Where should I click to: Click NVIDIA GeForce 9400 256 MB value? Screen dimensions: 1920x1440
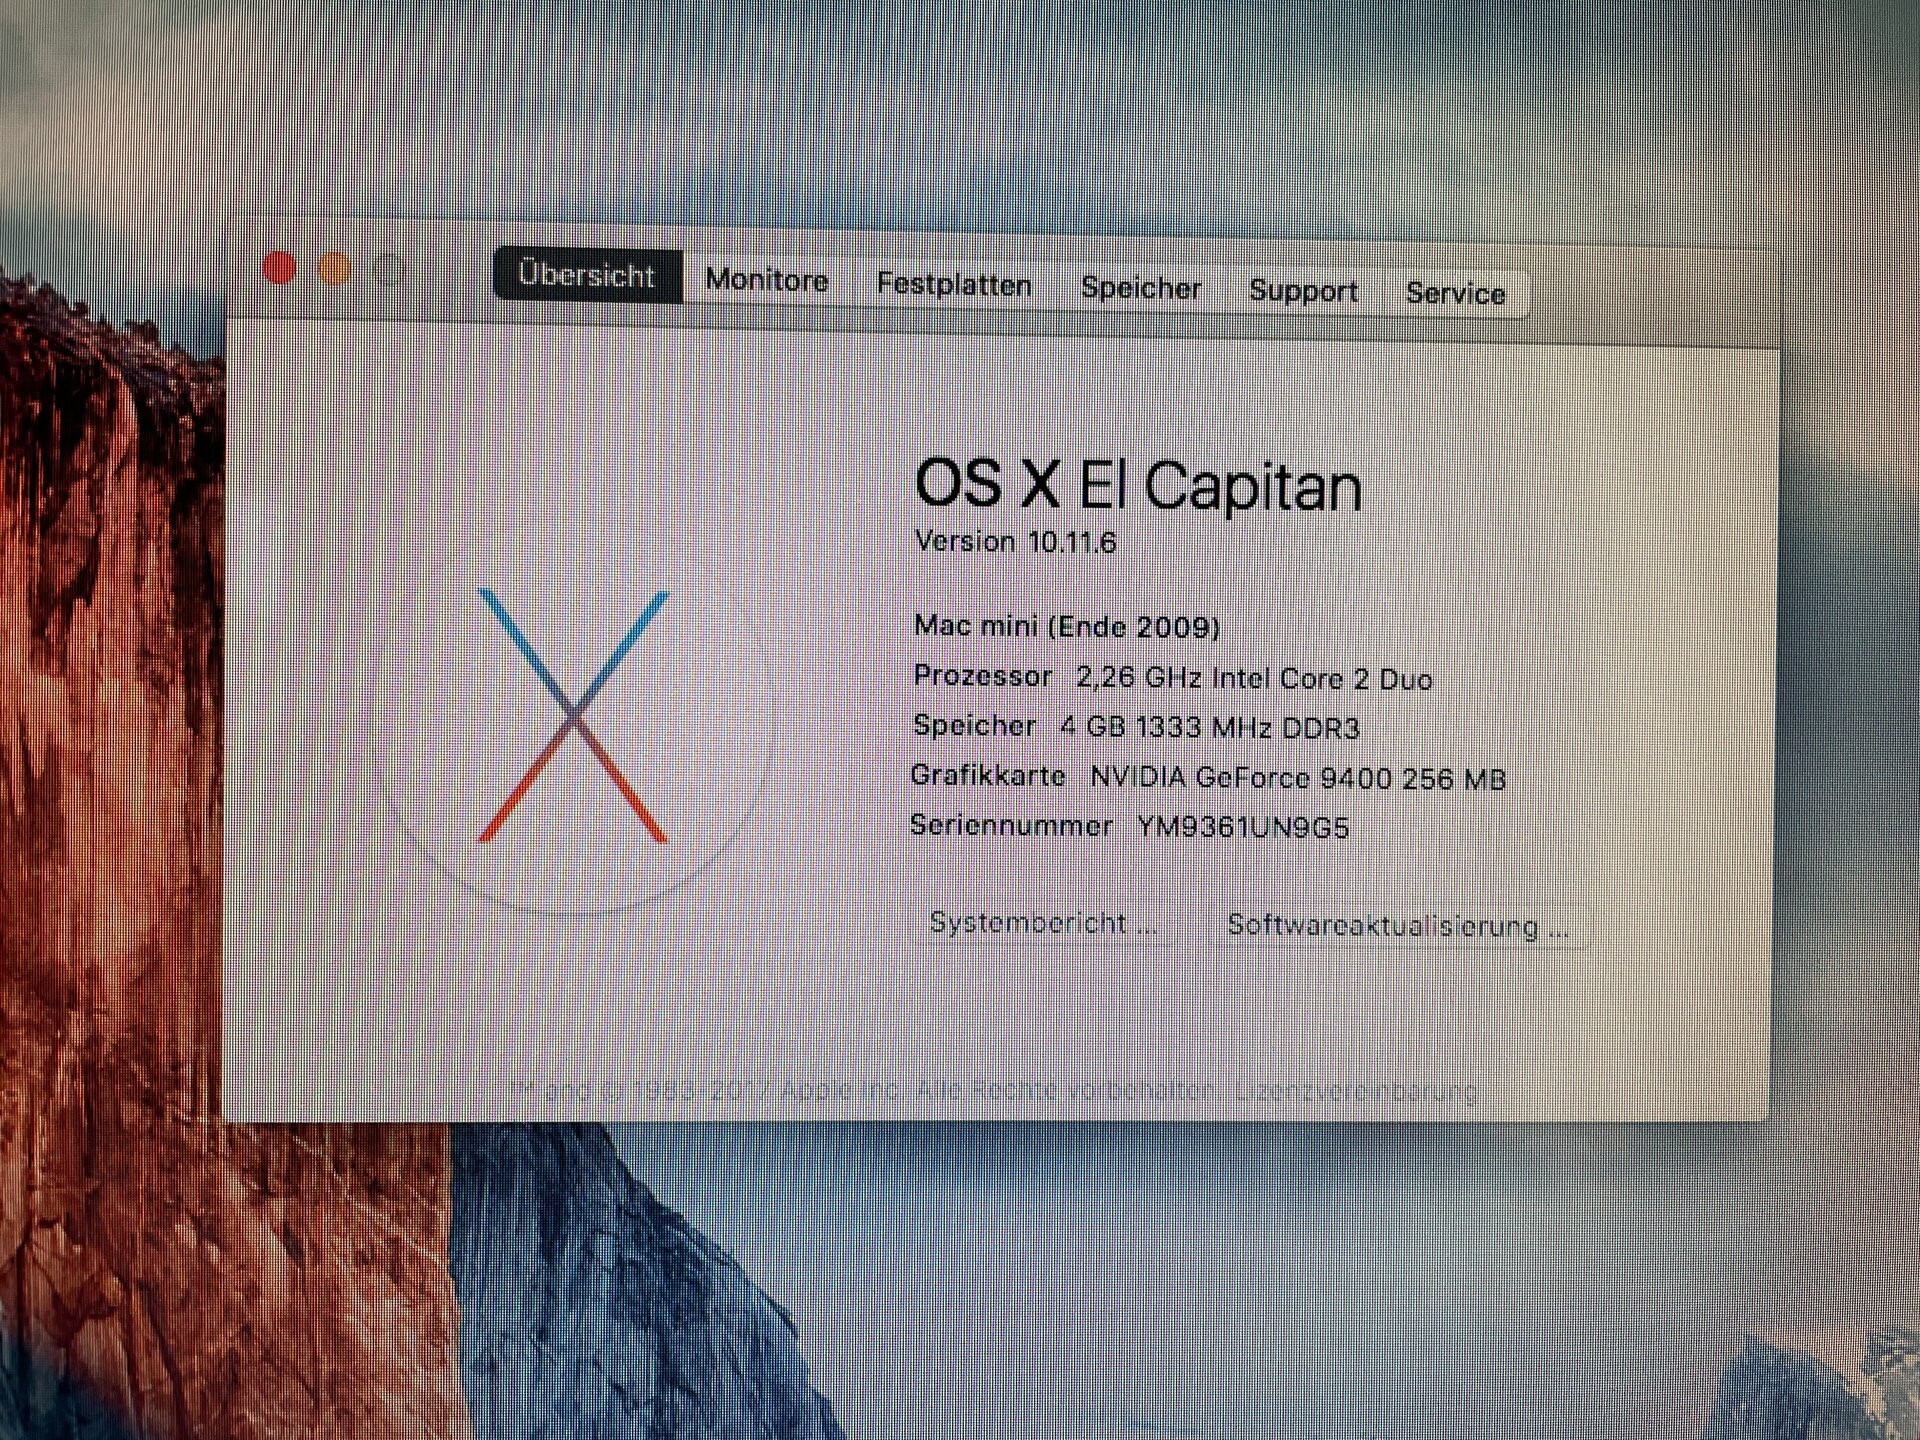coord(1298,778)
